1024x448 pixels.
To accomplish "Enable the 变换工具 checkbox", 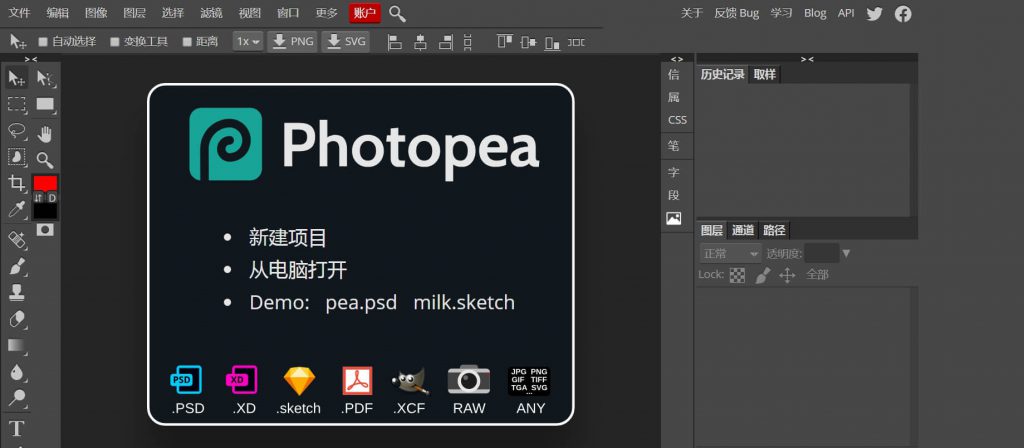I will coord(115,42).
